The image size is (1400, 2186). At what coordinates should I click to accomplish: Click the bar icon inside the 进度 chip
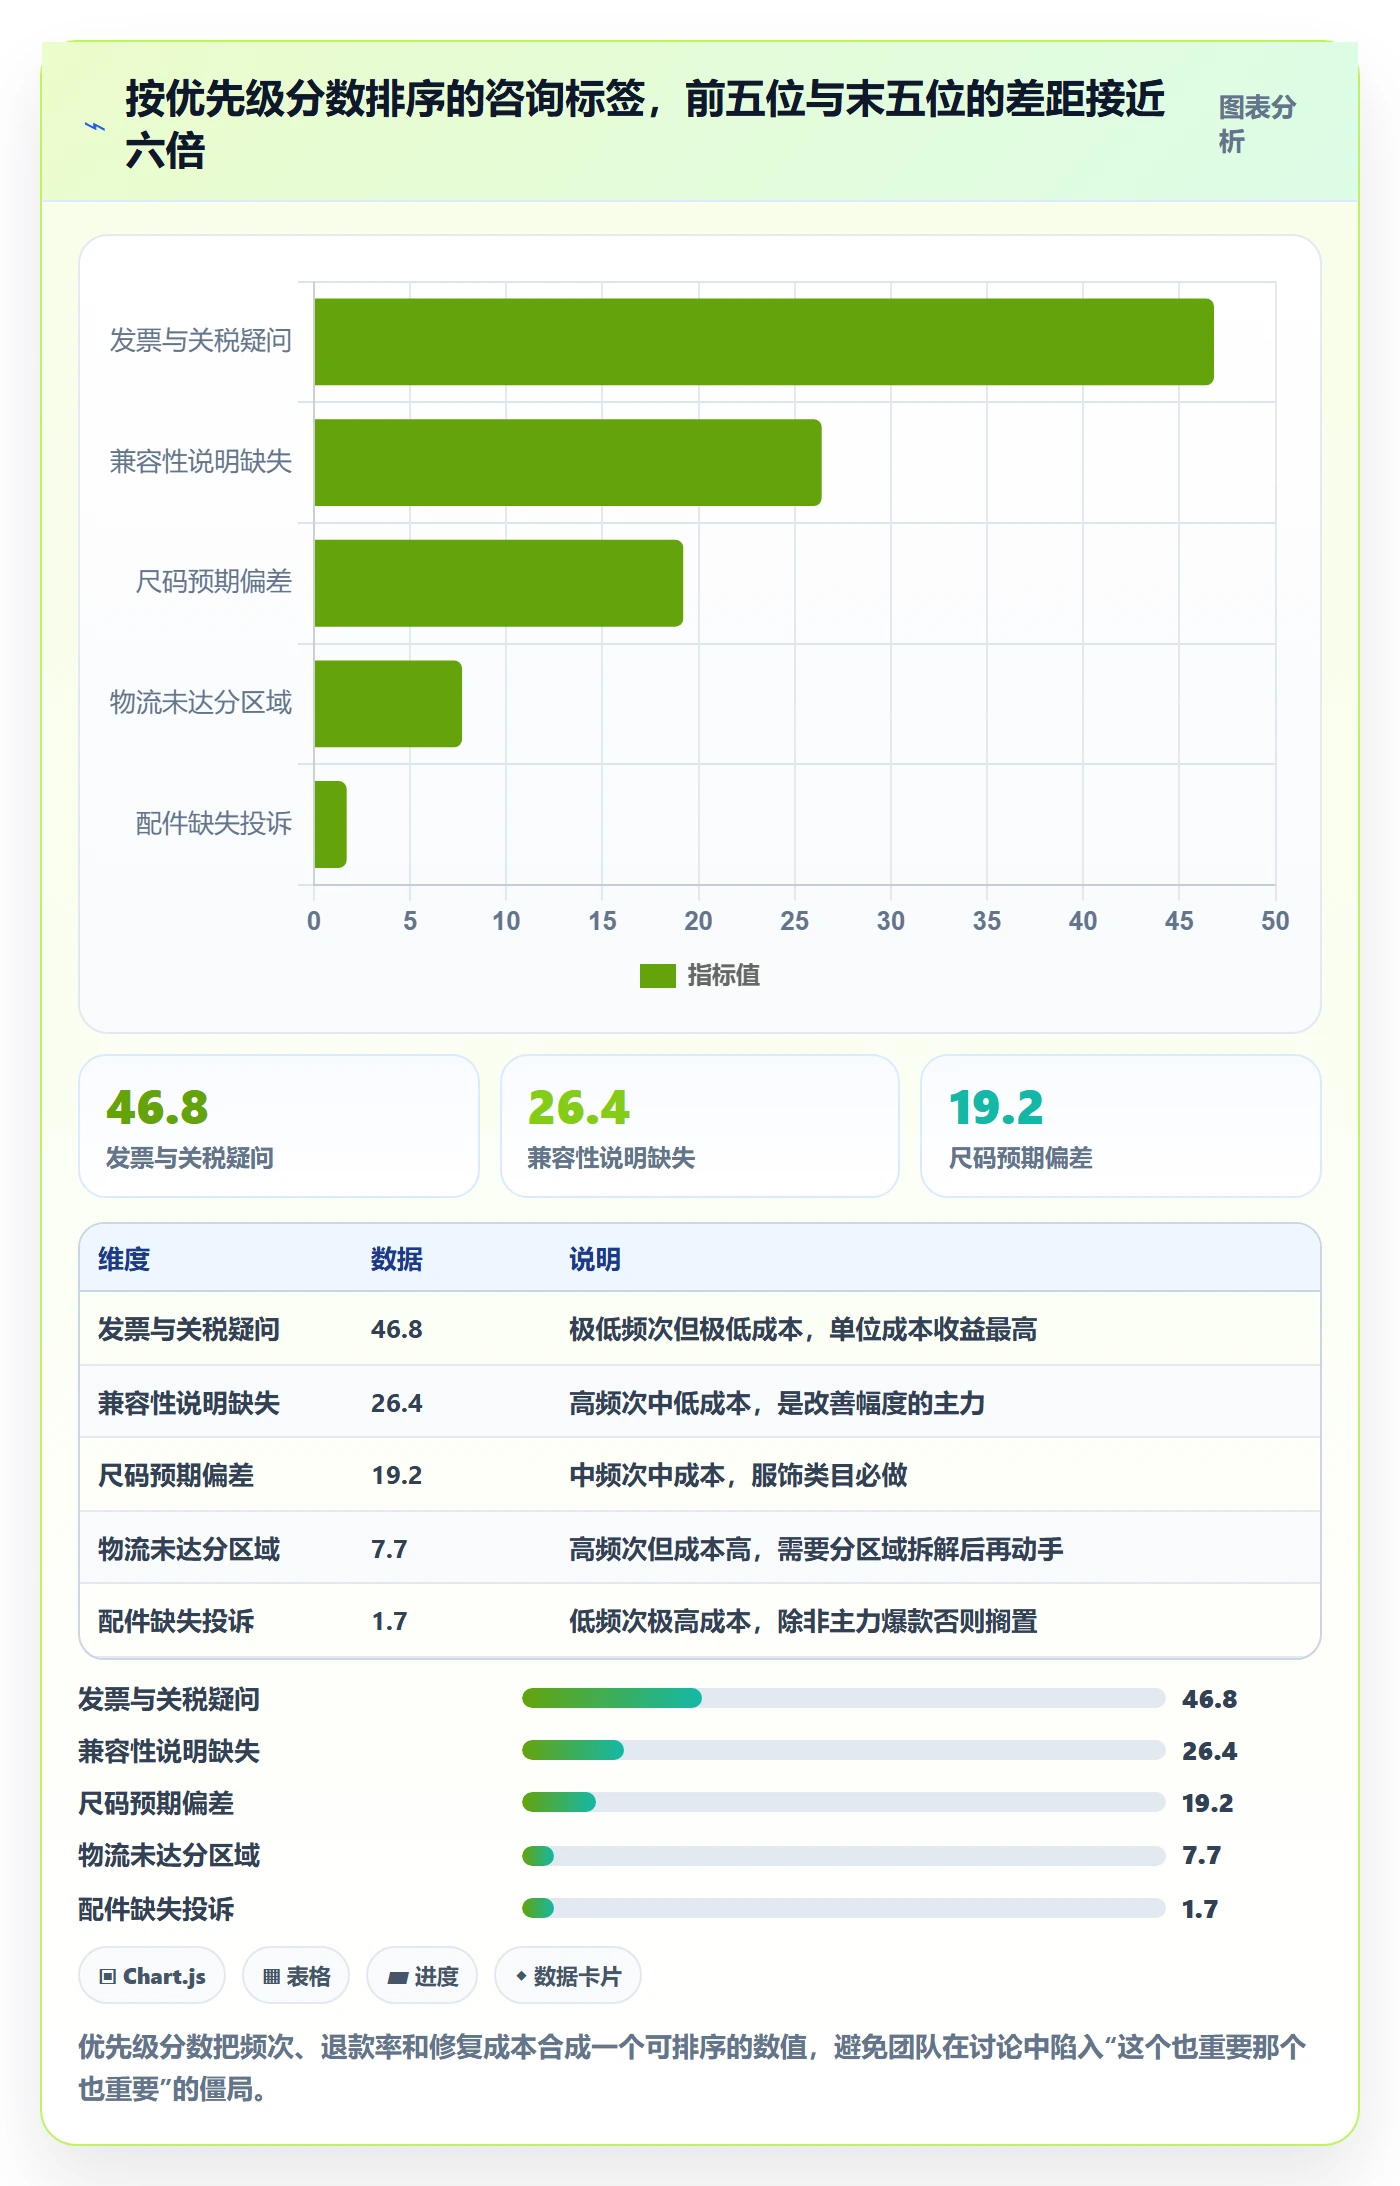pyautogui.click(x=397, y=1977)
